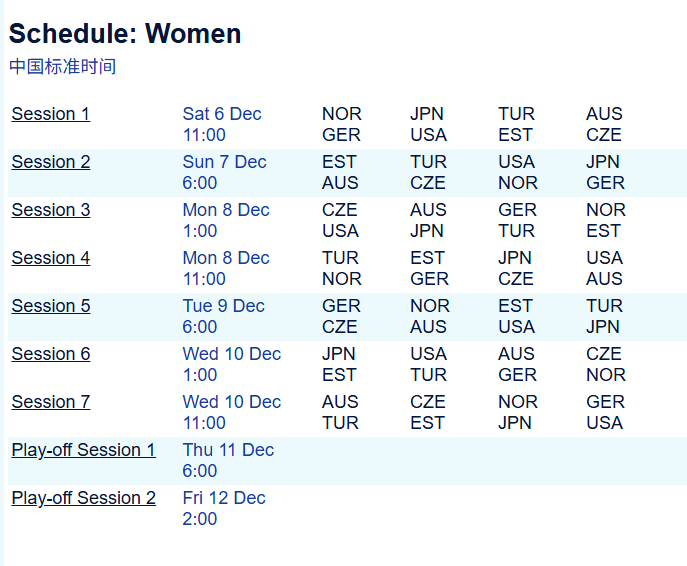Click the Sun 7 Dec date
Viewport: 687px width, 566px height.
224,162
